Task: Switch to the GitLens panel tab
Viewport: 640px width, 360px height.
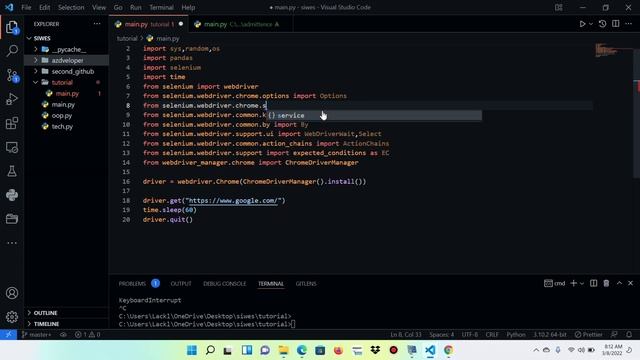Action: (306, 283)
